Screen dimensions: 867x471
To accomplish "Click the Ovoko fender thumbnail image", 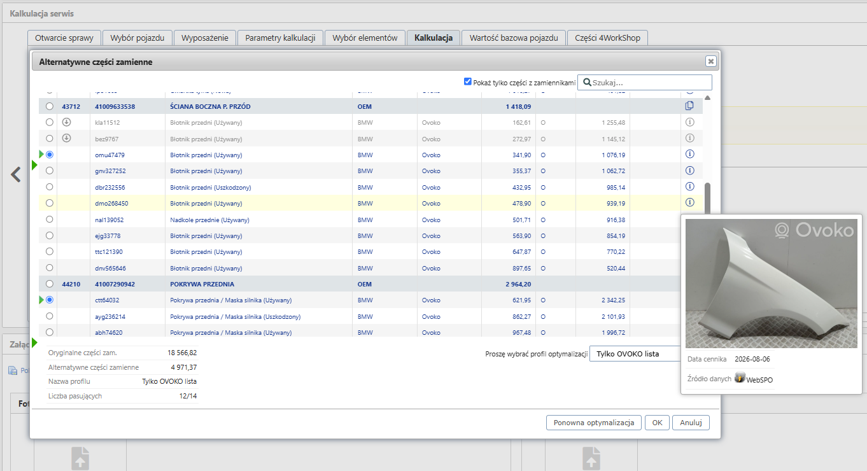I will tap(771, 283).
